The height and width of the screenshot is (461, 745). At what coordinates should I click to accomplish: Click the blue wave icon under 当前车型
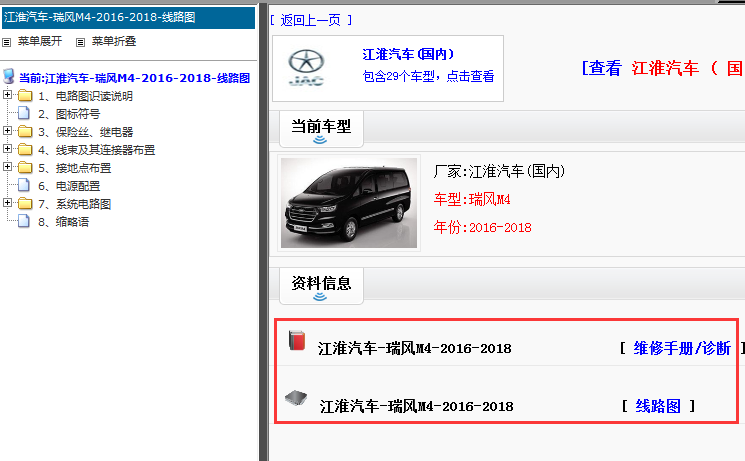[320, 140]
